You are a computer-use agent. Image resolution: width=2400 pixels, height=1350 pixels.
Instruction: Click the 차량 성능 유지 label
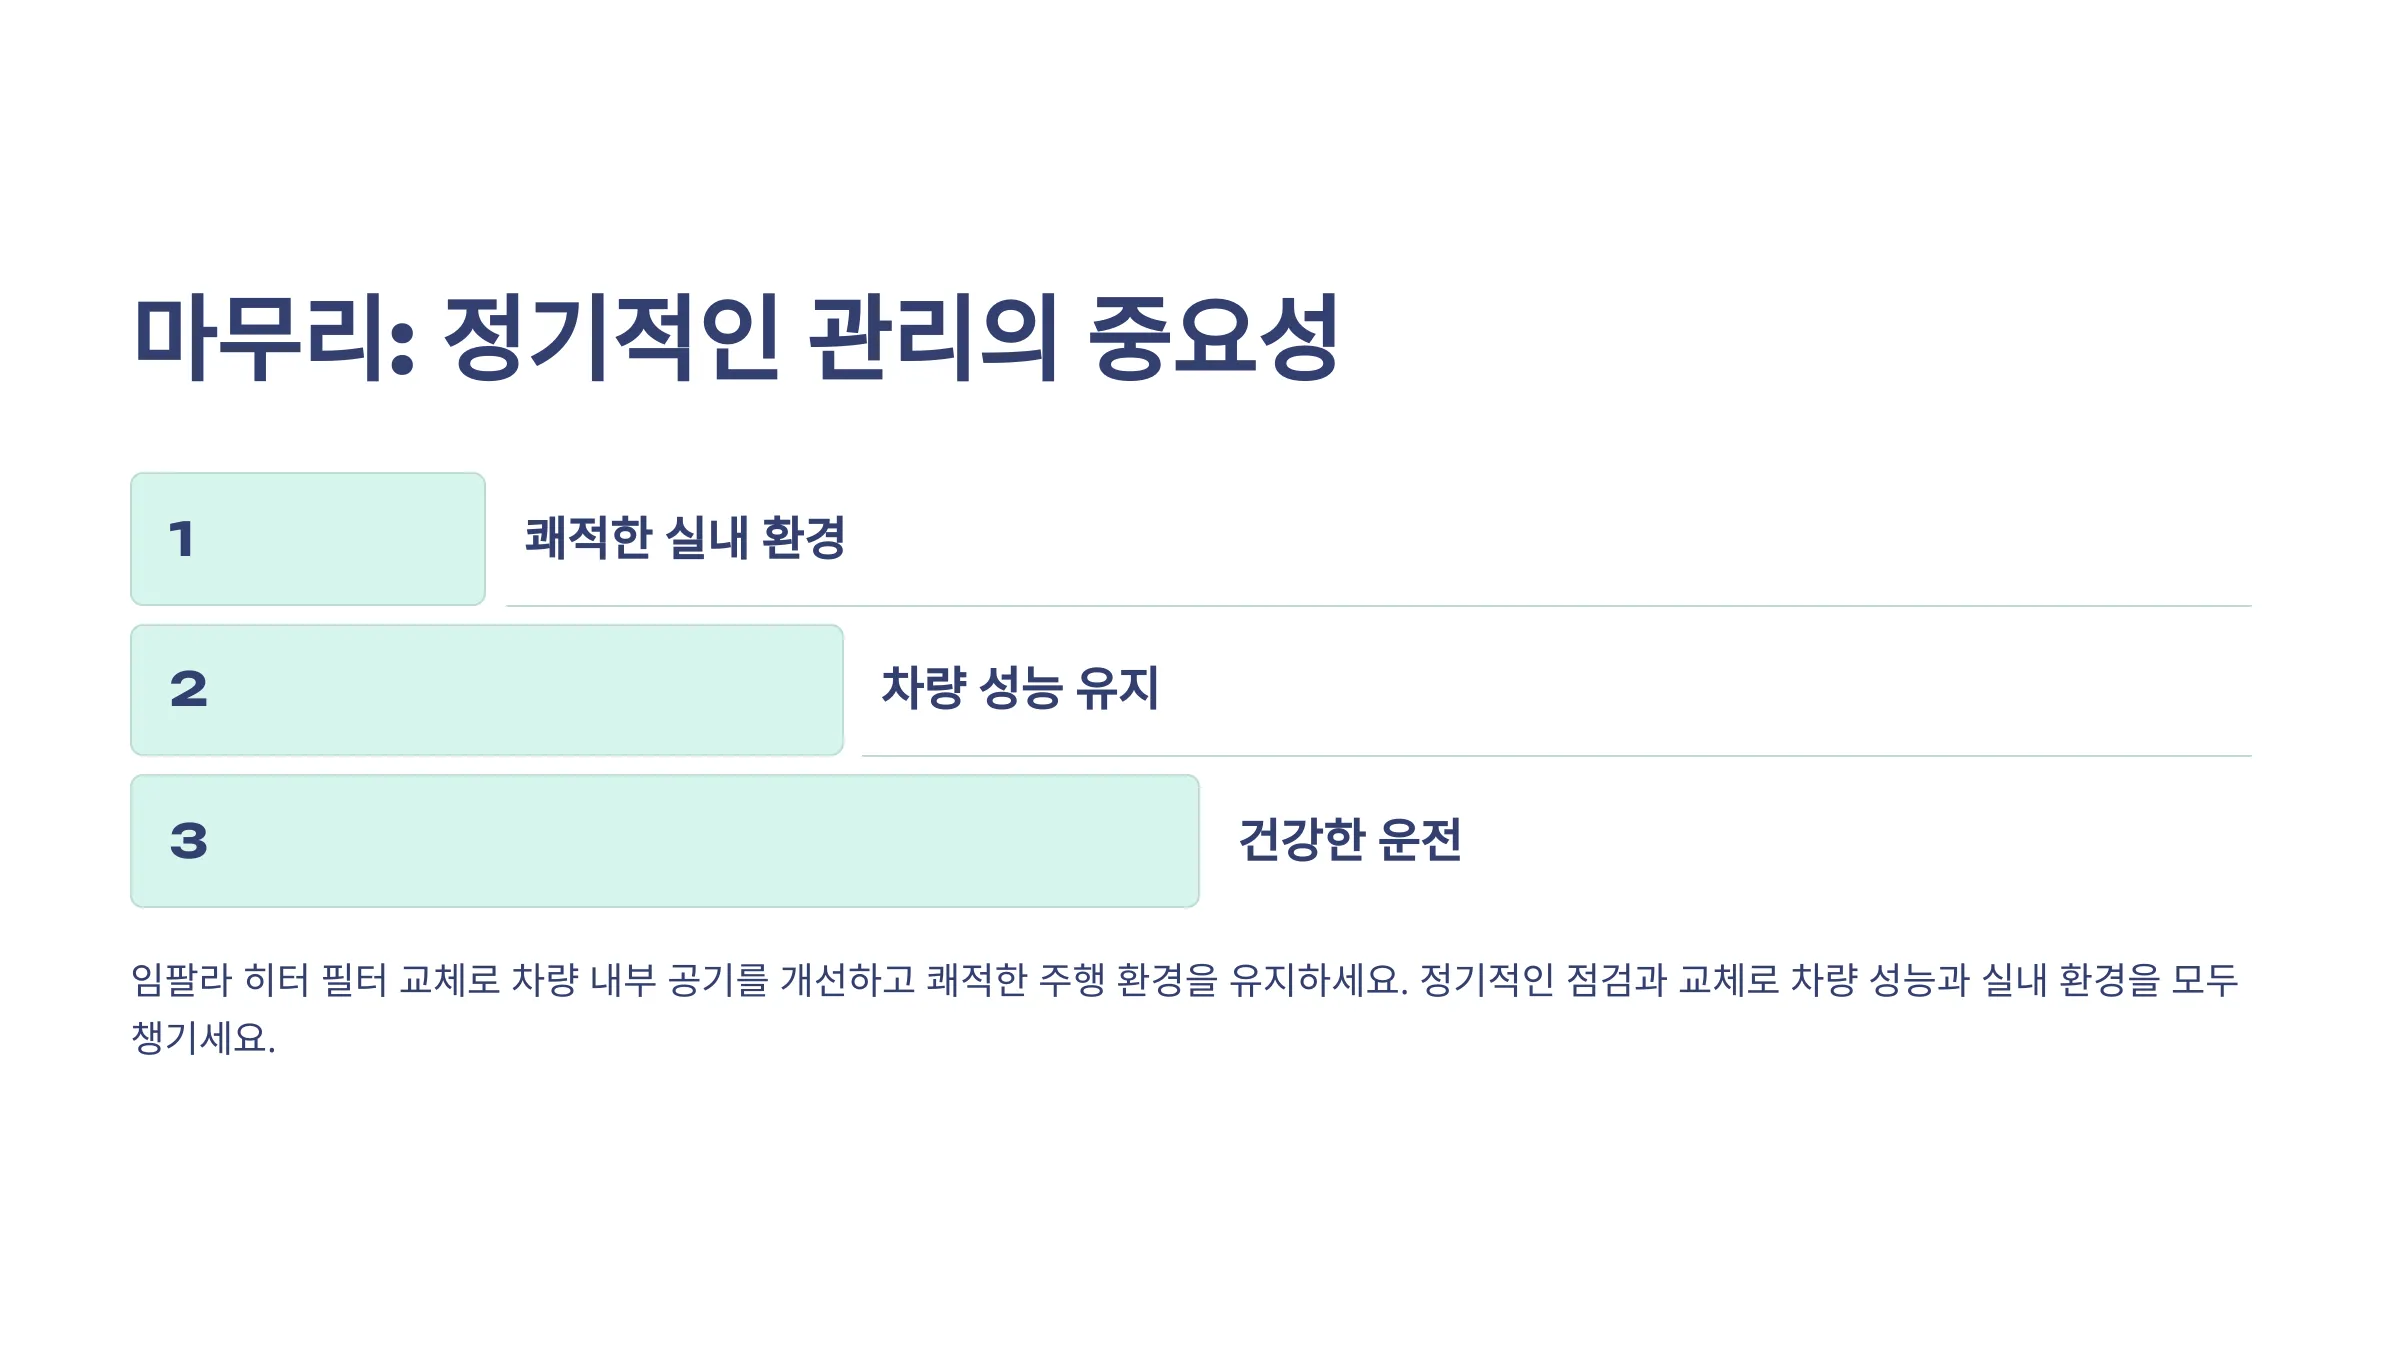[x=1020, y=688]
